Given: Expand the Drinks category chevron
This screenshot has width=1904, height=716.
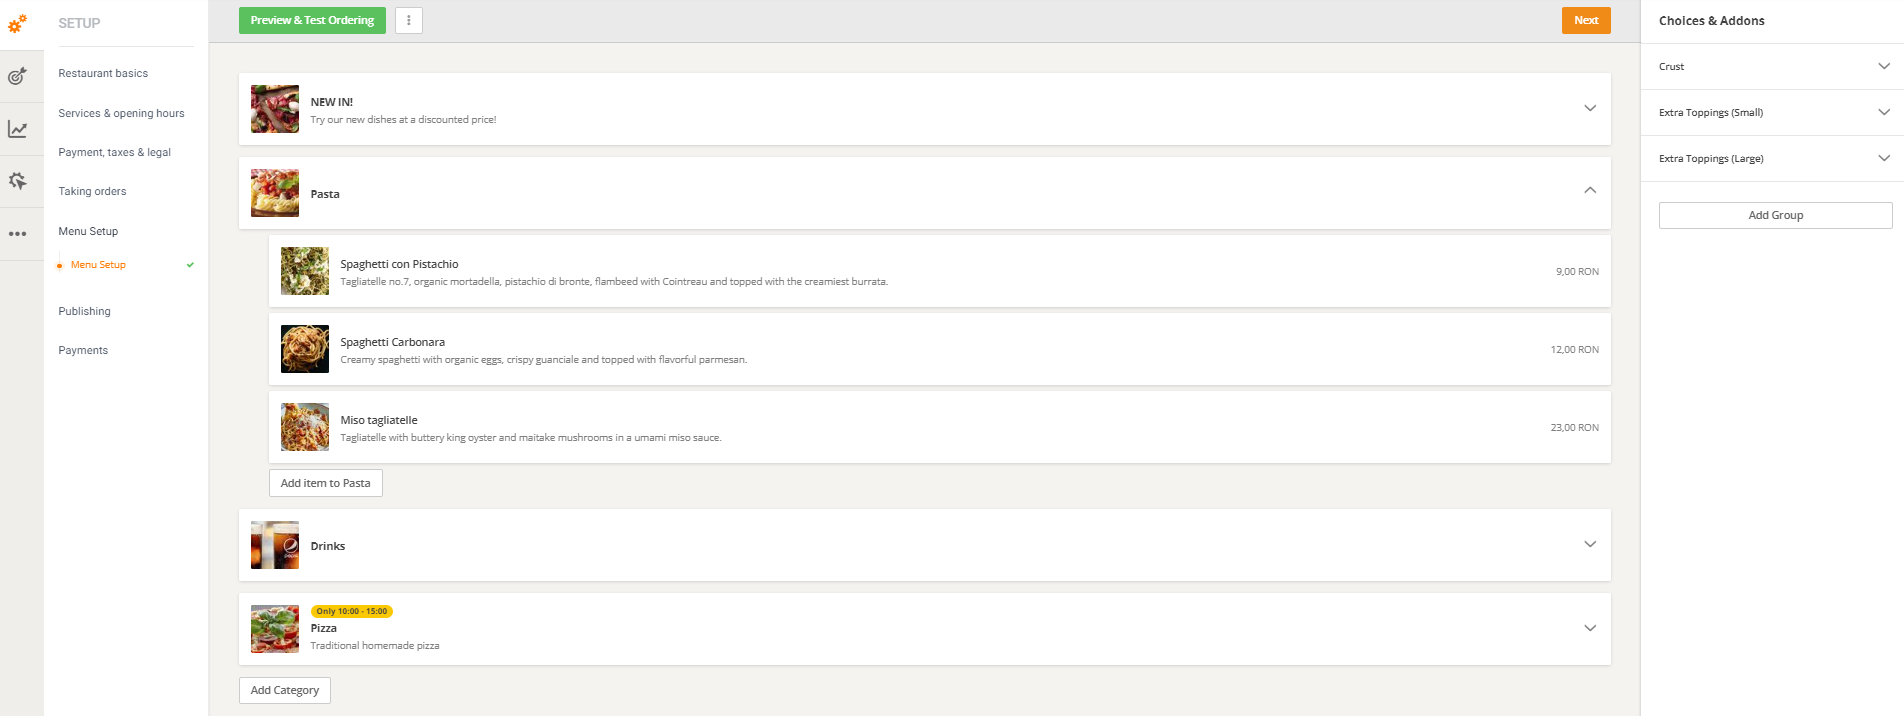Looking at the screenshot, I should point(1590,544).
